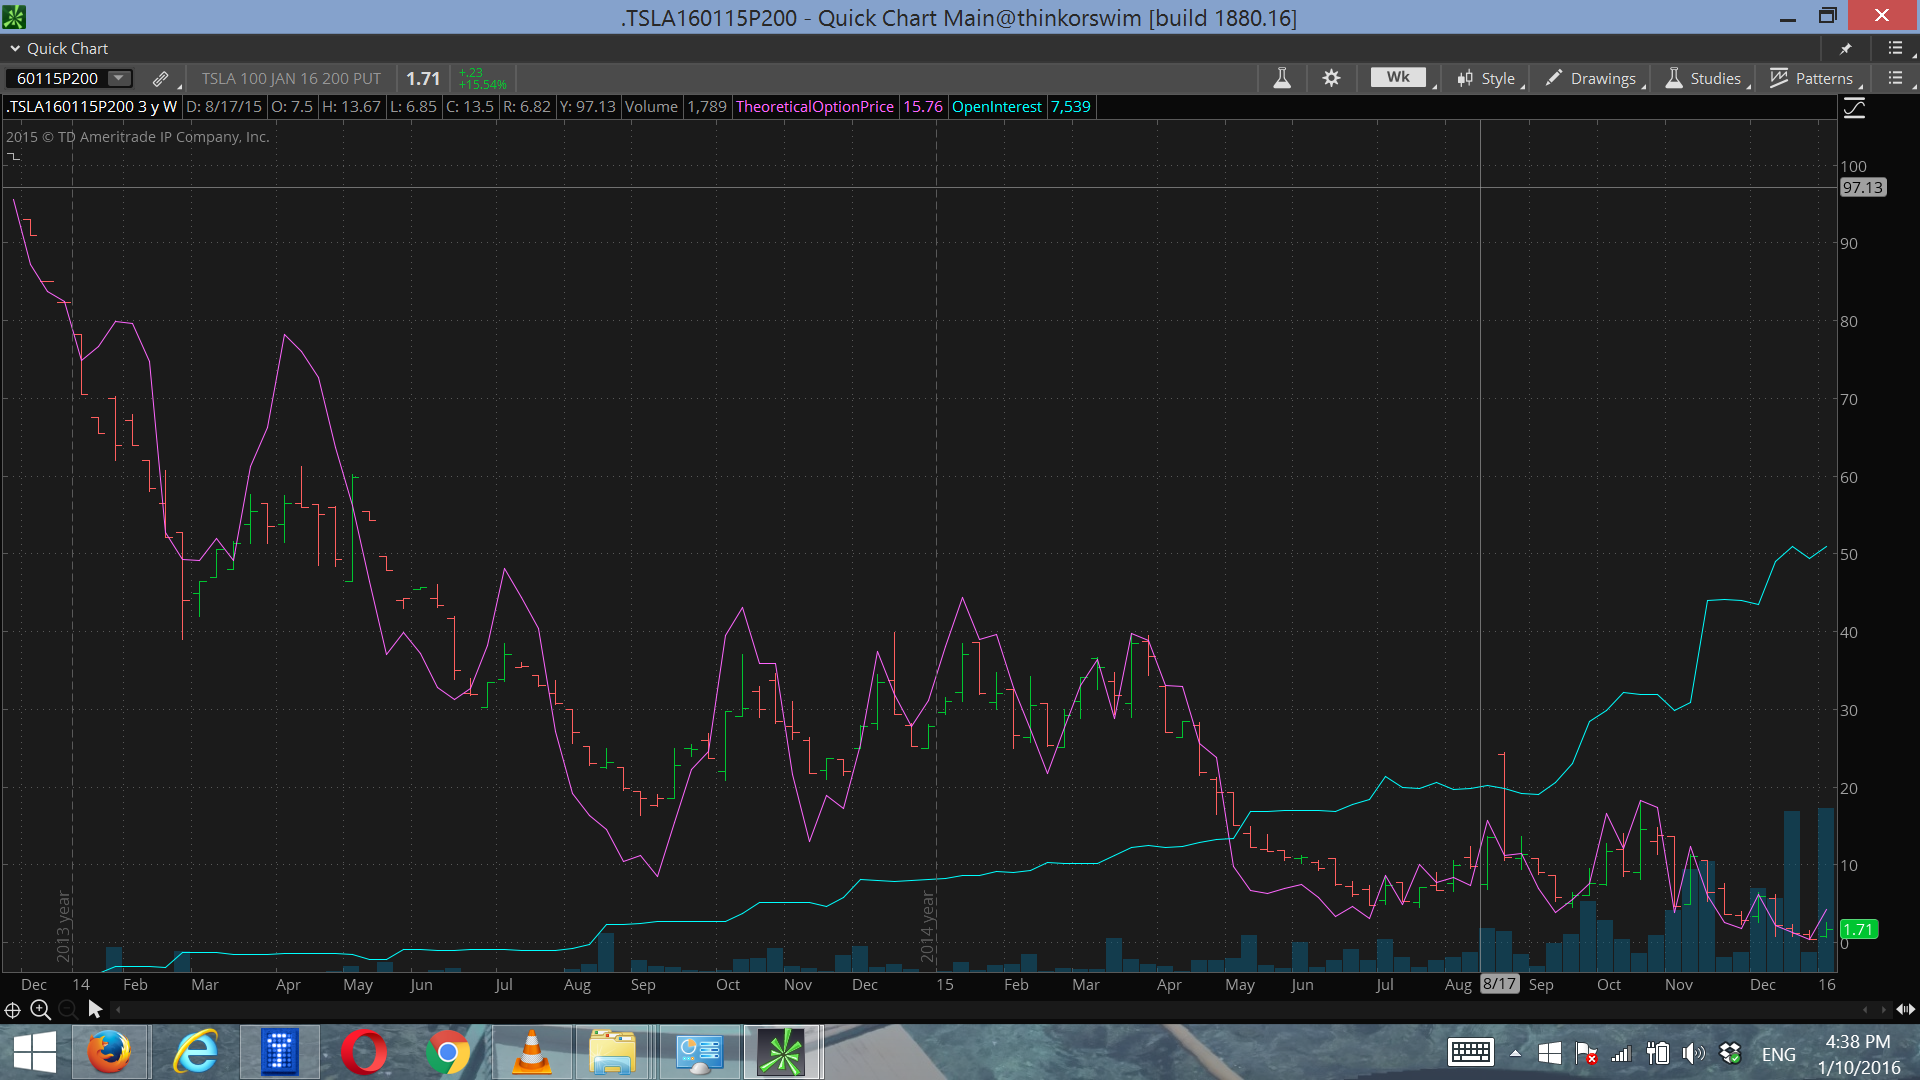Screen dimensions: 1920x1080
Task: Launch Firefox from the taskbar
Action: (108, 1052)
